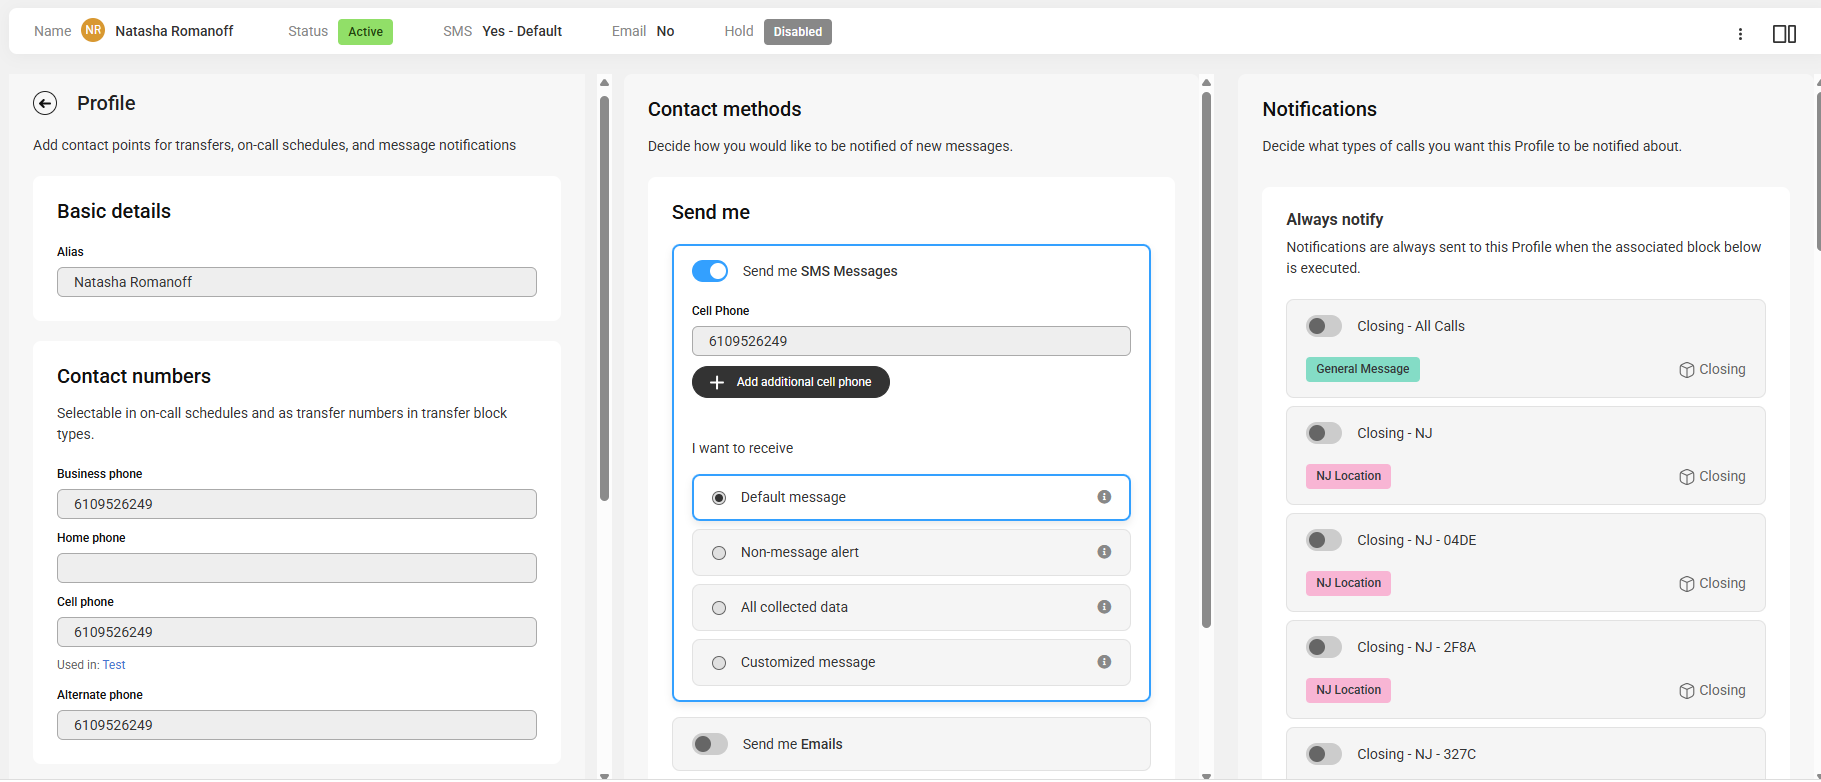
Task: Click the empty Home phone field
Action: pyautogui.click(x=297, y=568)
